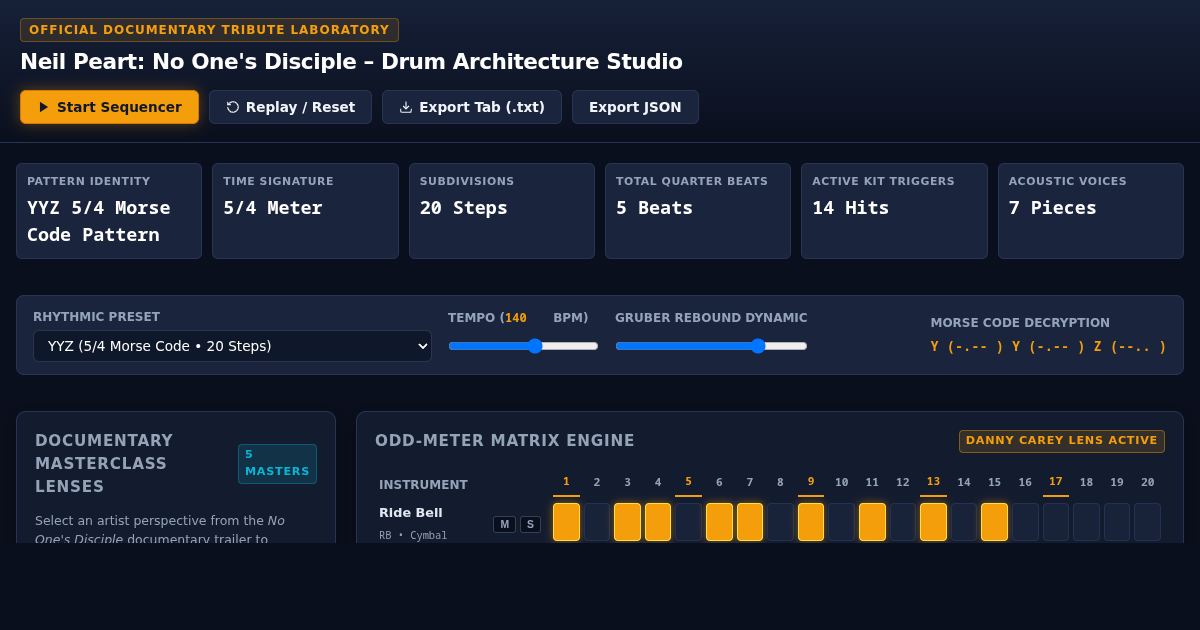Click the Official Documentary Tribute Laboratory badge

tap(209, 30)
